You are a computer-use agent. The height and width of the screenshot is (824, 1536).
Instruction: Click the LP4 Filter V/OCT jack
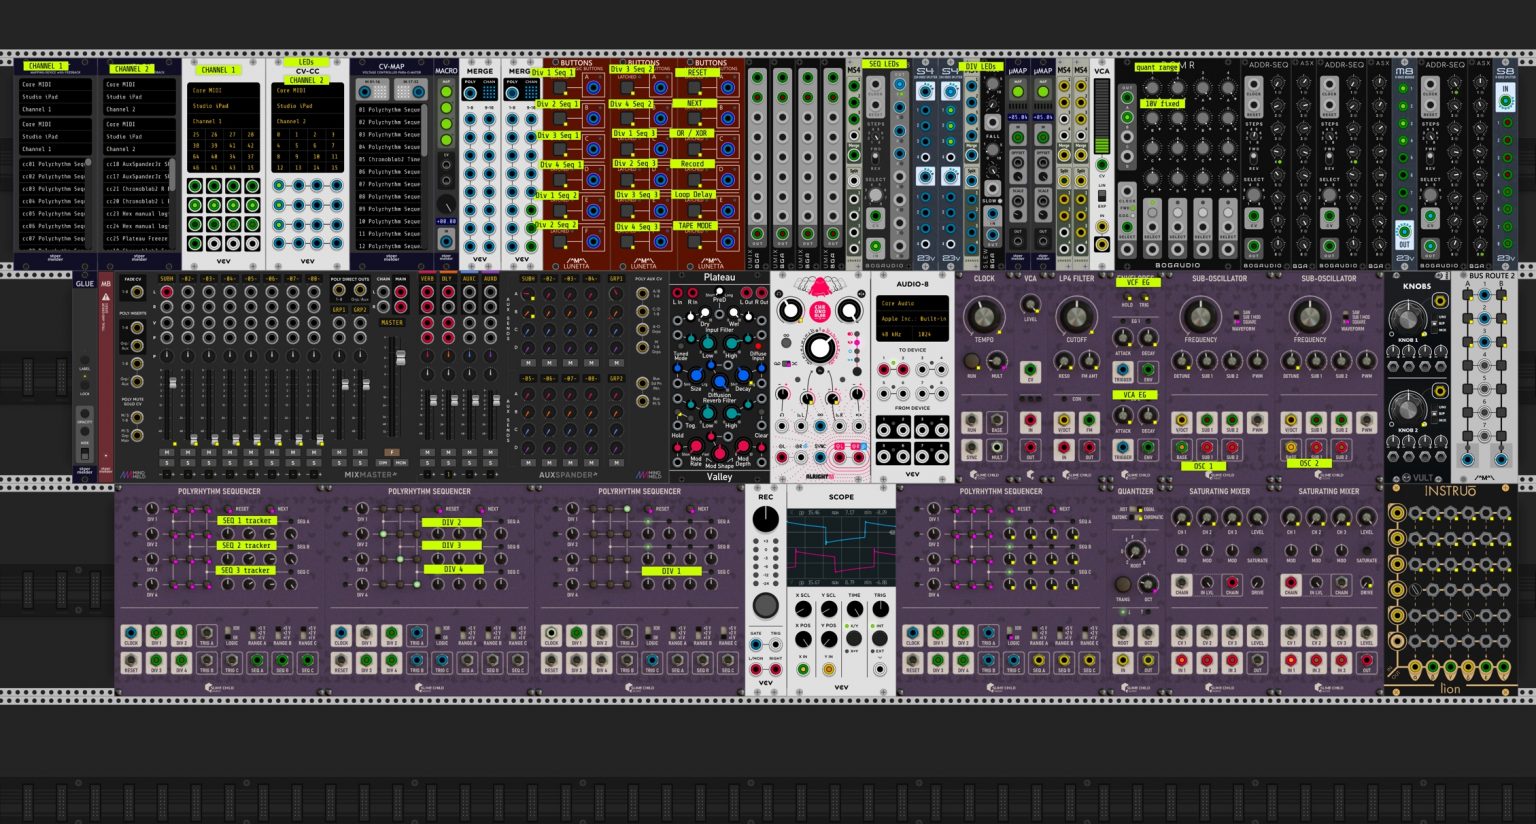tap(1065, 422)
